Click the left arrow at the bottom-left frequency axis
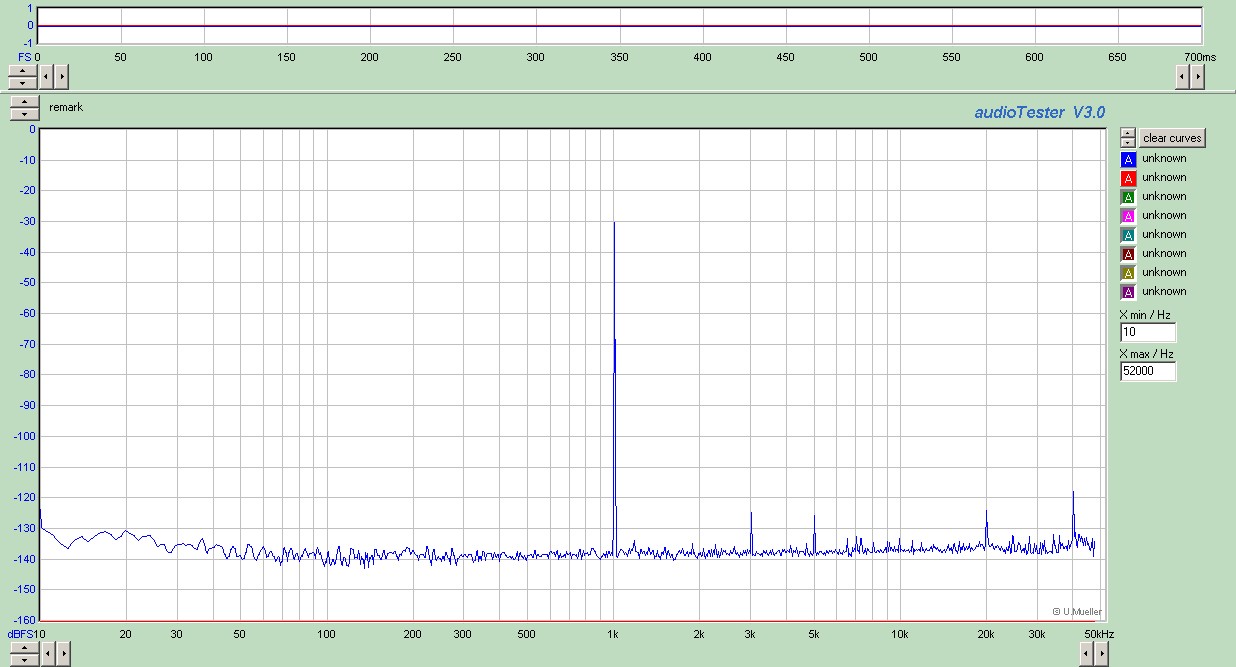Screen dimensions: 1236x667 point(47,654)
